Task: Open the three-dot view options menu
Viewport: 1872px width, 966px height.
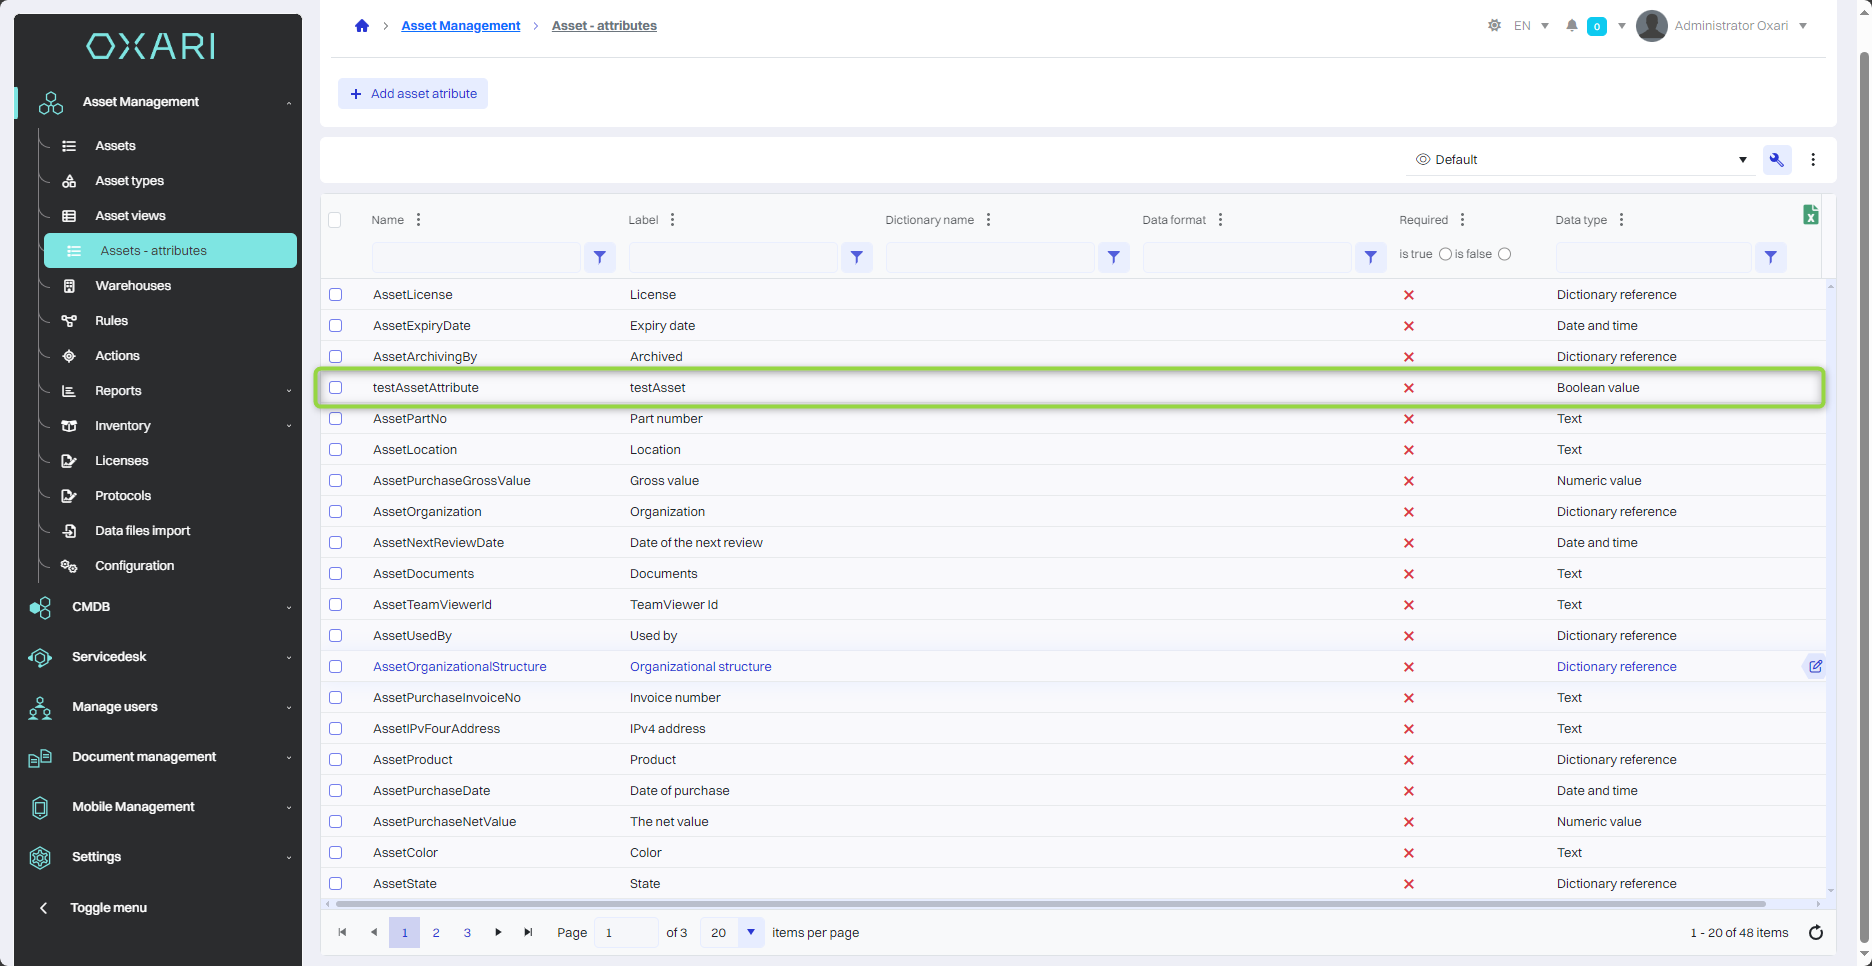Action: click(1813, 160)
